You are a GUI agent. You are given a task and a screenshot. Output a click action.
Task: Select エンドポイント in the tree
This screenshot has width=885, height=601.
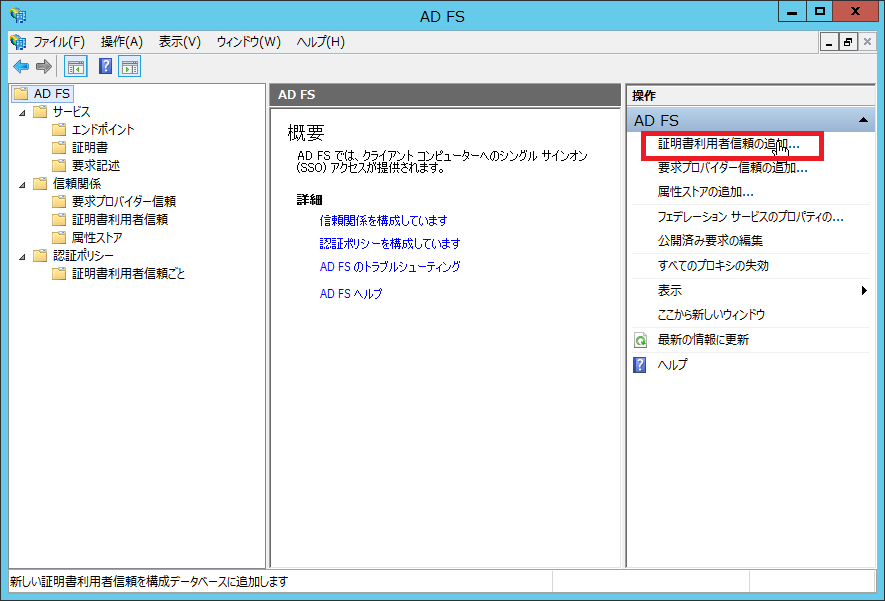pyautogui.click(x=103, y=129)
